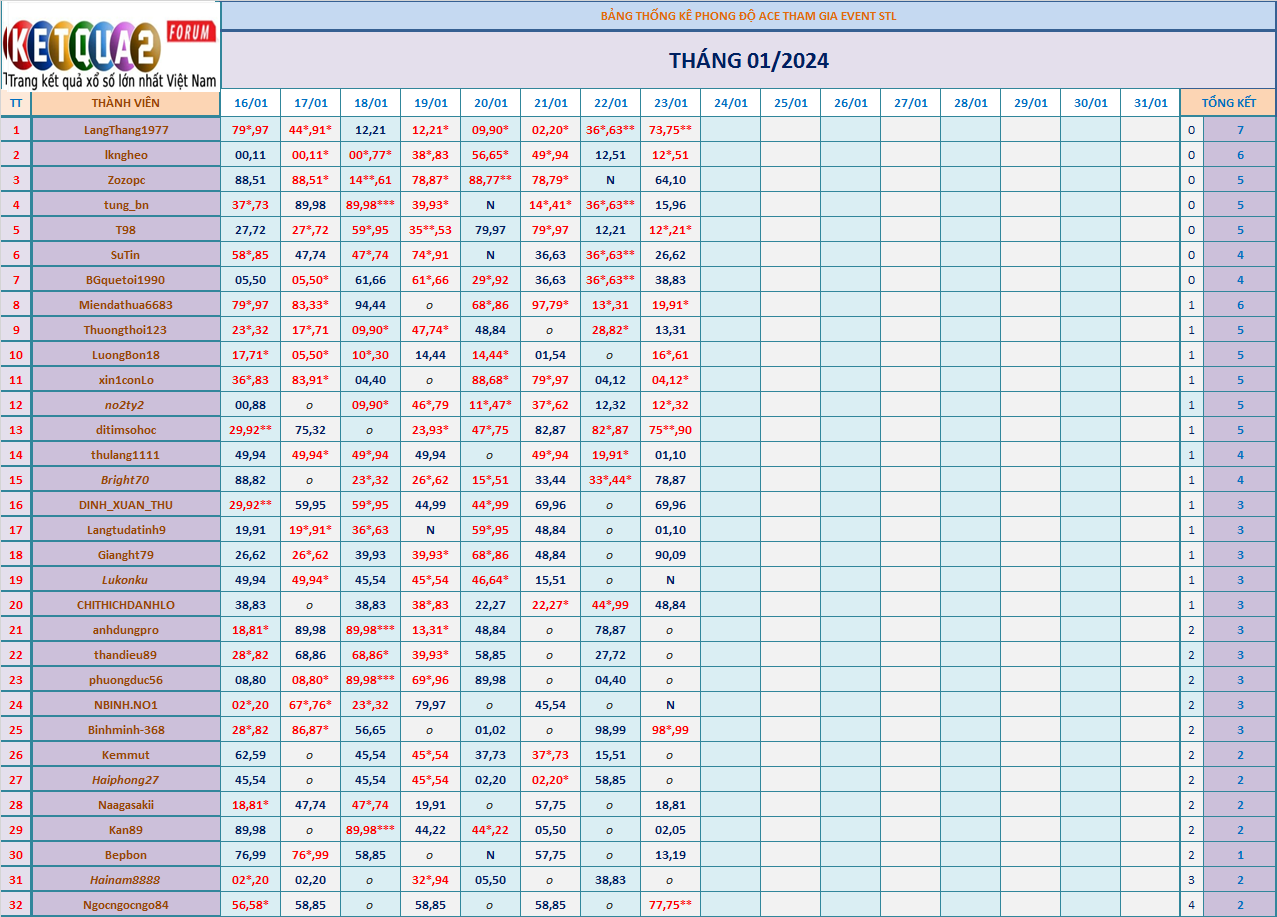The image size is (1277, 917).
Task: Select member name anhdungpro
Action: [126, 630]
